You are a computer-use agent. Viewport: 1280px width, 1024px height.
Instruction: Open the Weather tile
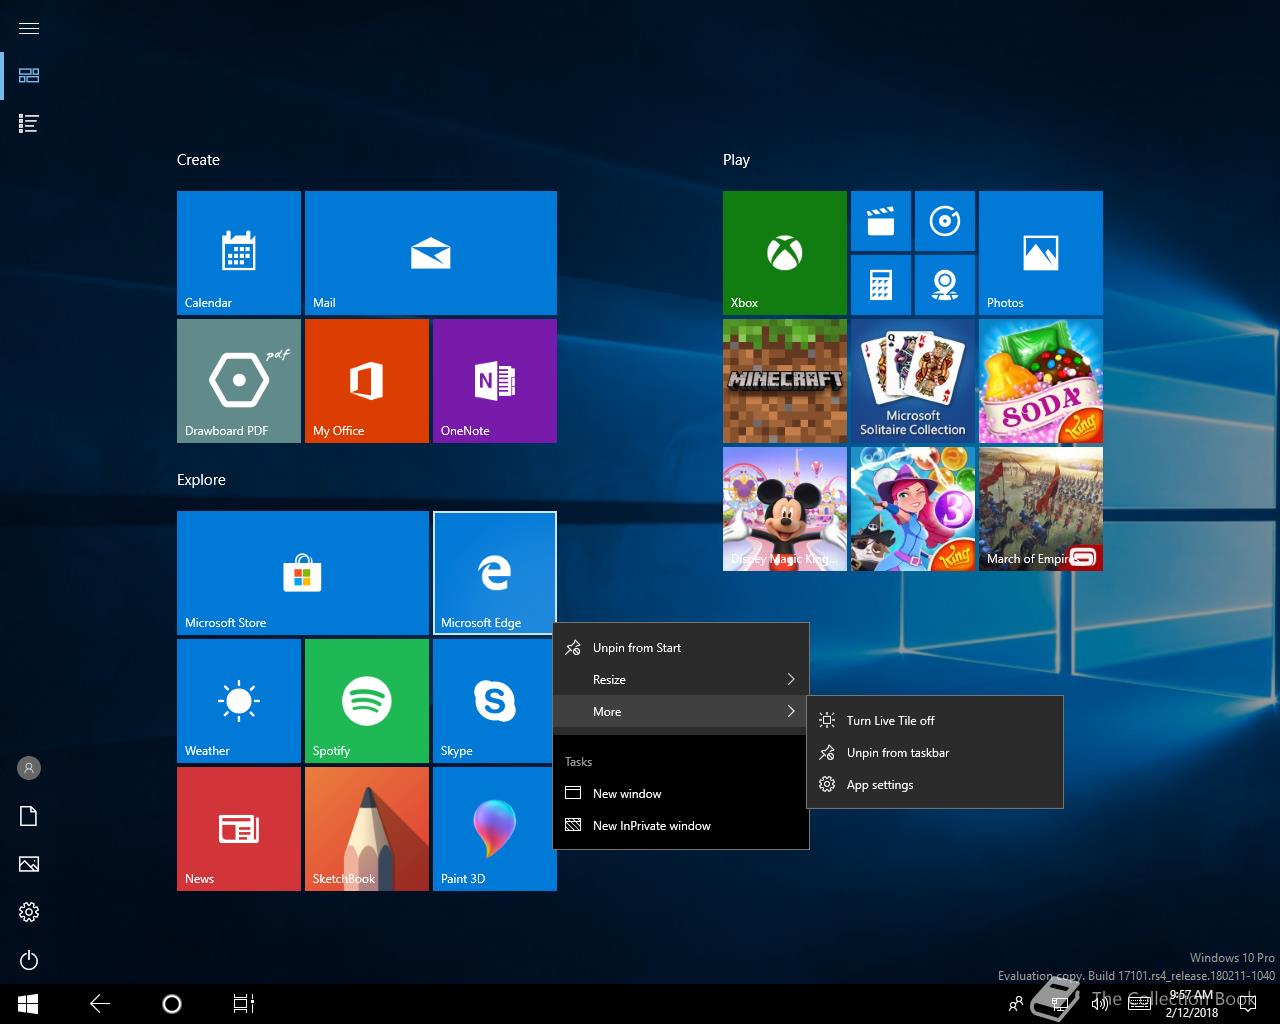pyautogui.click(x=239, y=701)
